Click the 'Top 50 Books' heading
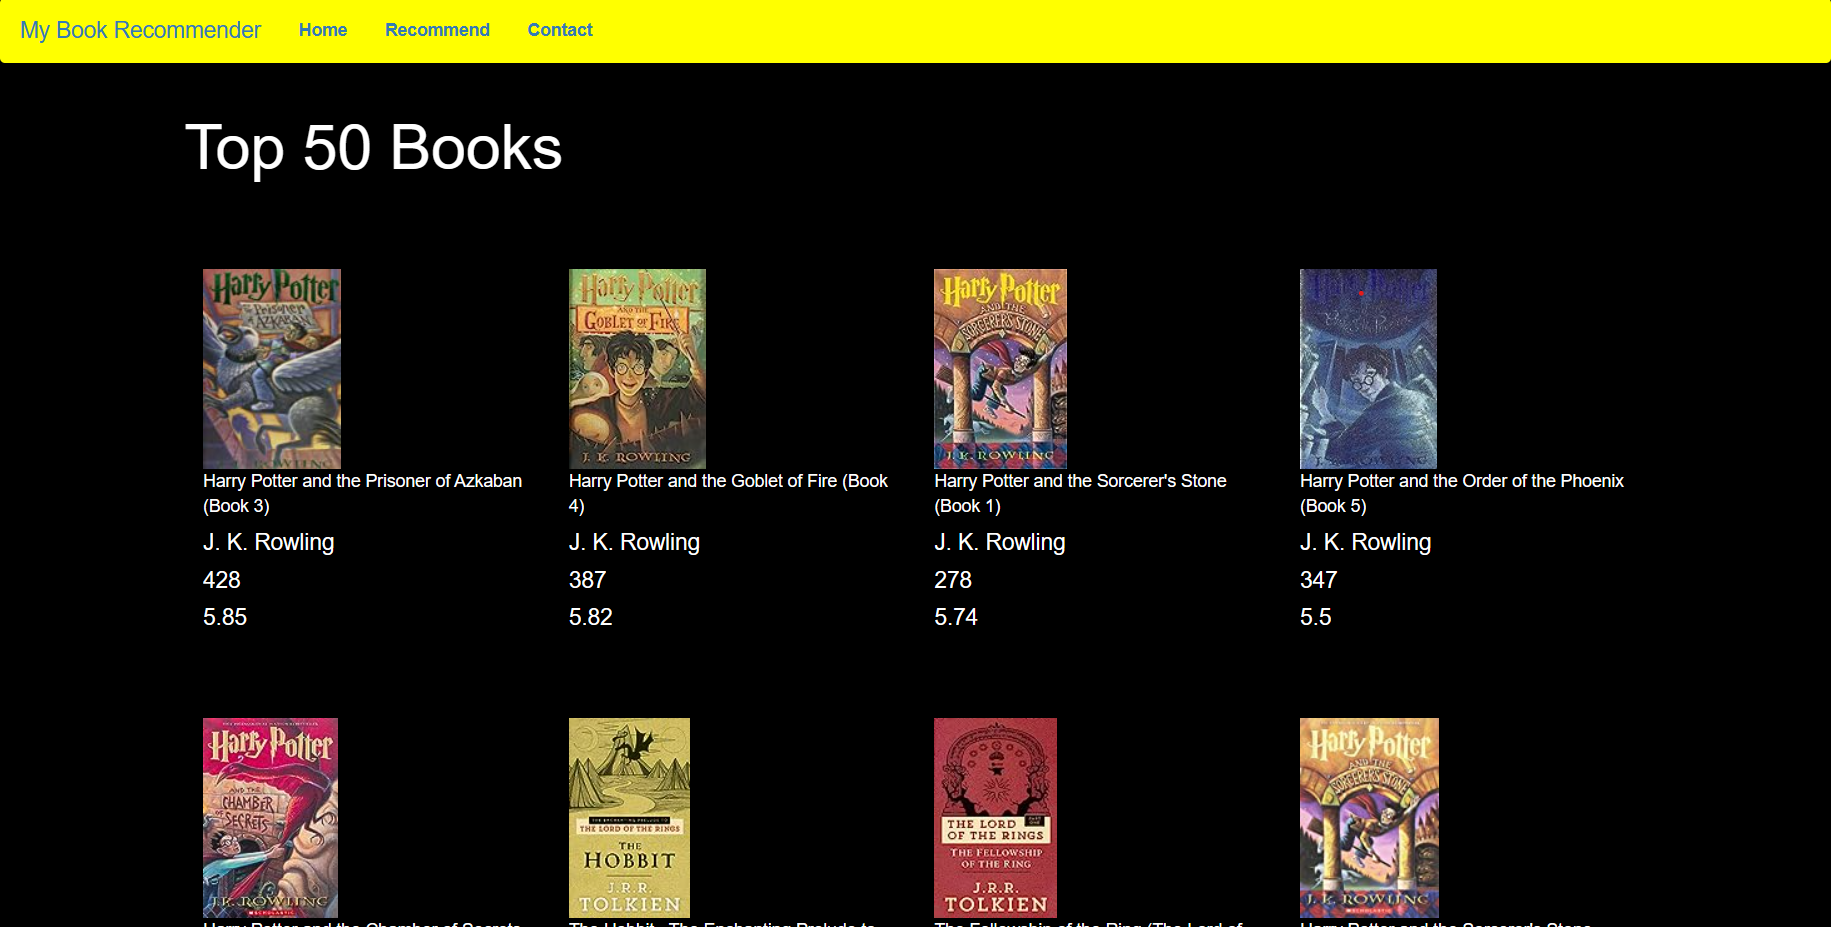 [373, 148]
